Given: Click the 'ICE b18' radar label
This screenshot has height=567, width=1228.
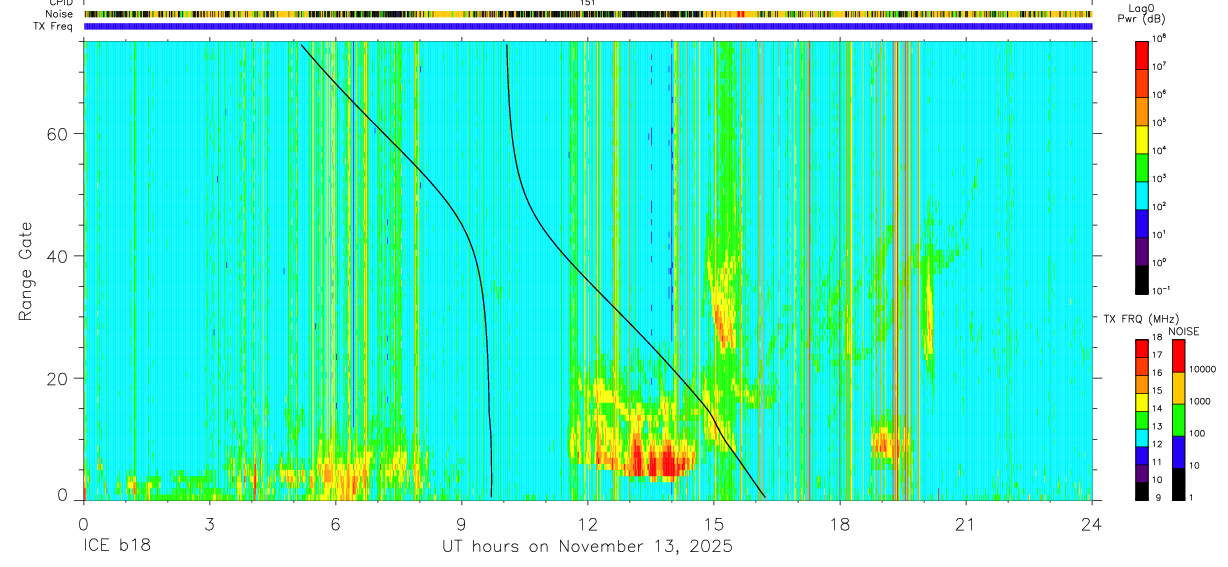Looking at the screenshot, I should 119,546.
